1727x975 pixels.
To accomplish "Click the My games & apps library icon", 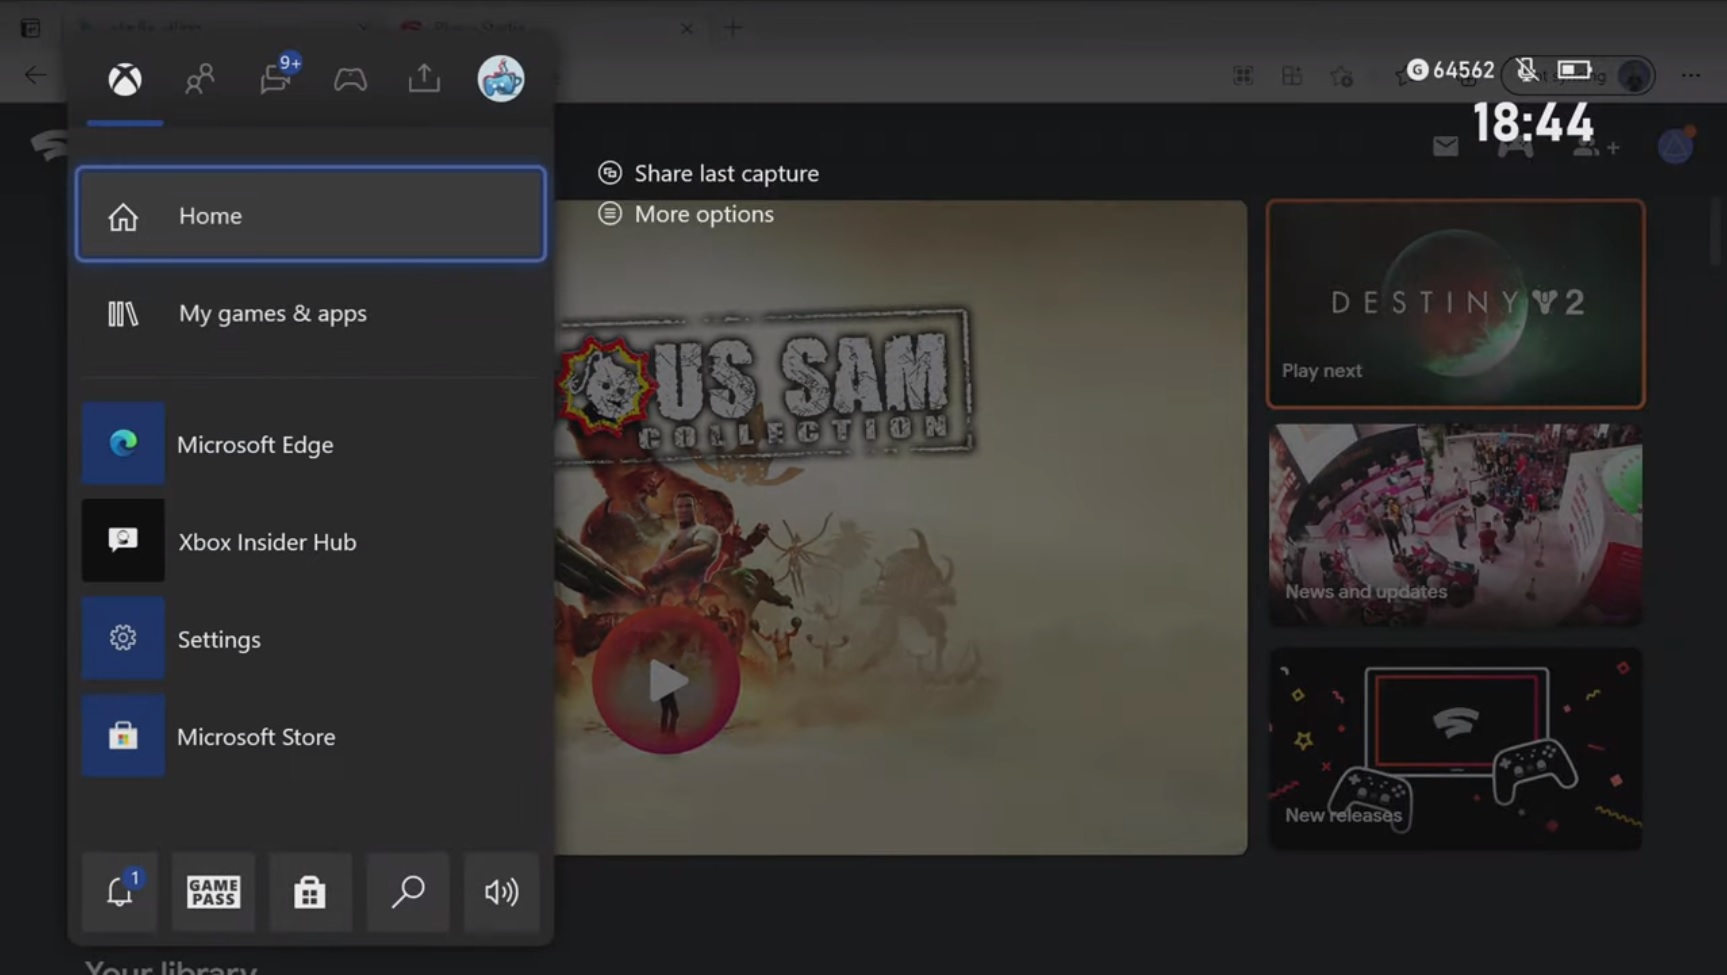I will [123, 314].
